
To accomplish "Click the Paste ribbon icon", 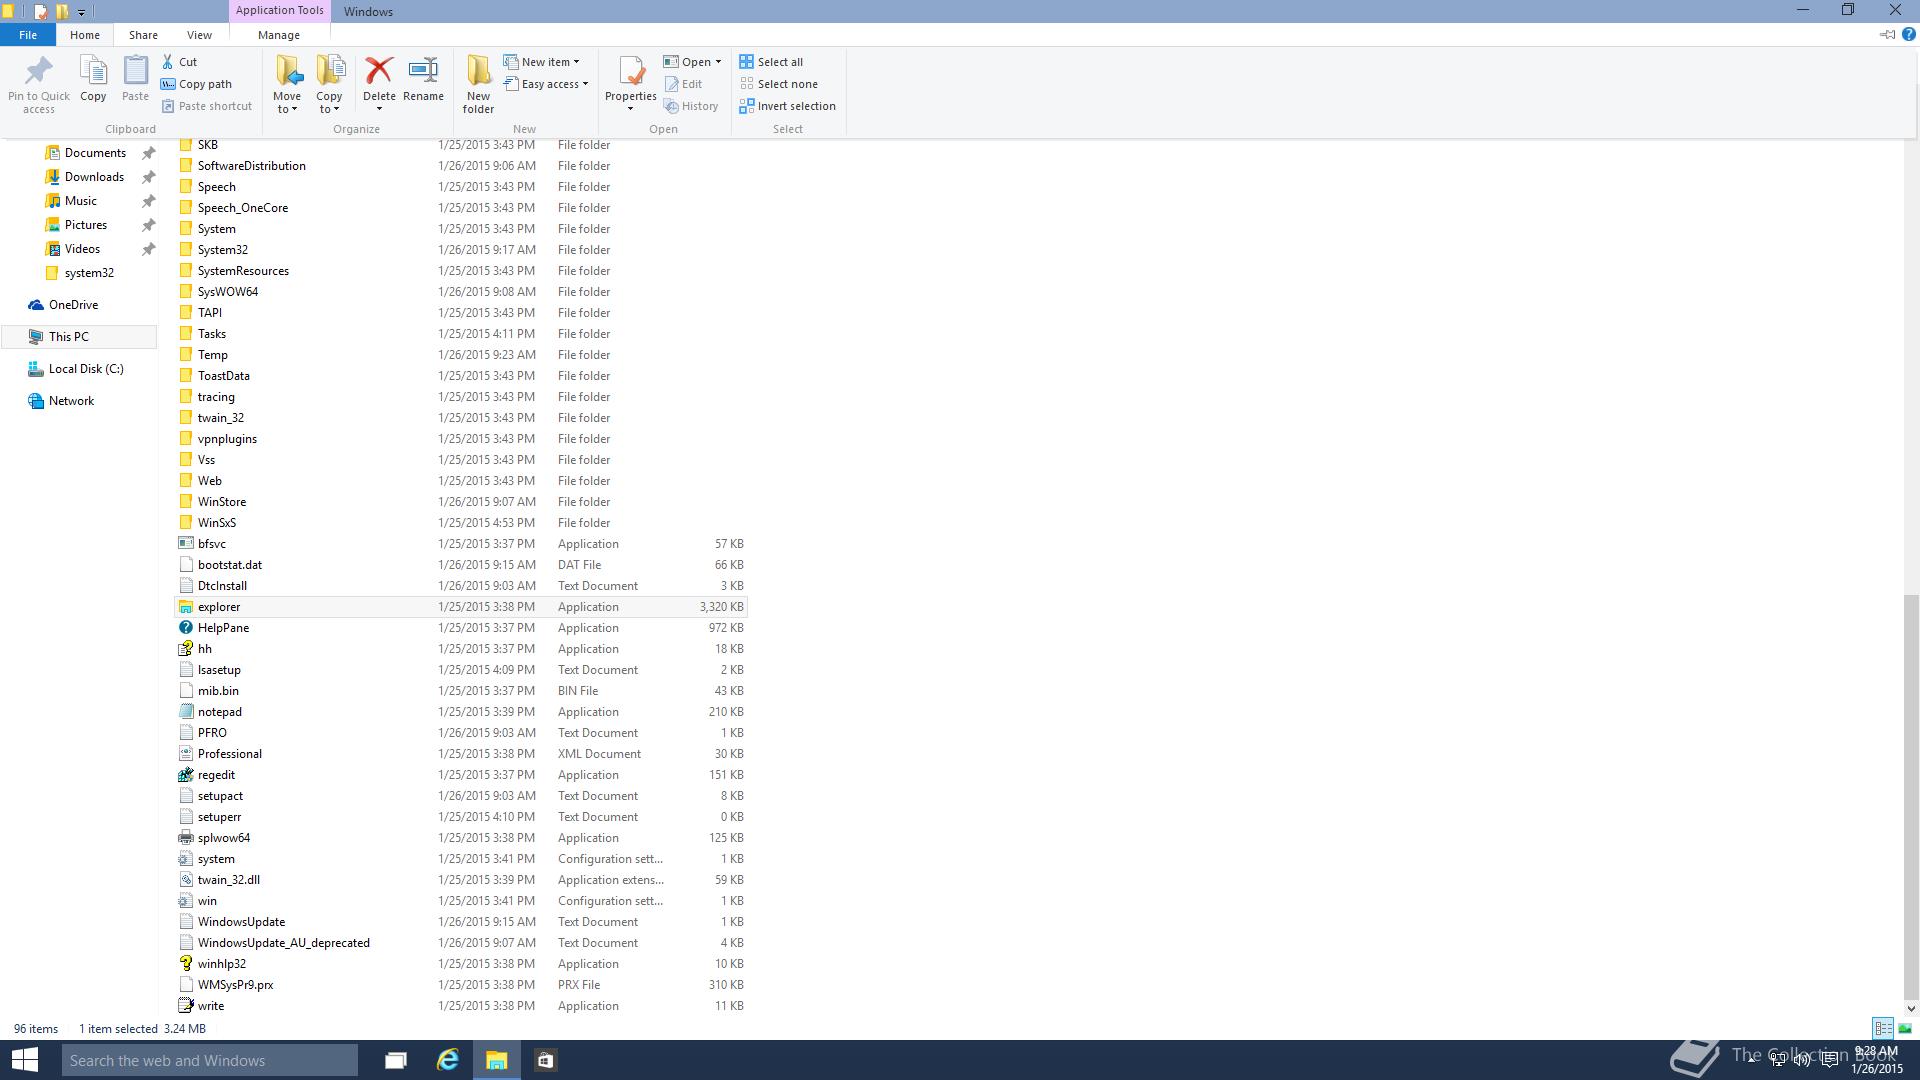I will click(135, 71).
